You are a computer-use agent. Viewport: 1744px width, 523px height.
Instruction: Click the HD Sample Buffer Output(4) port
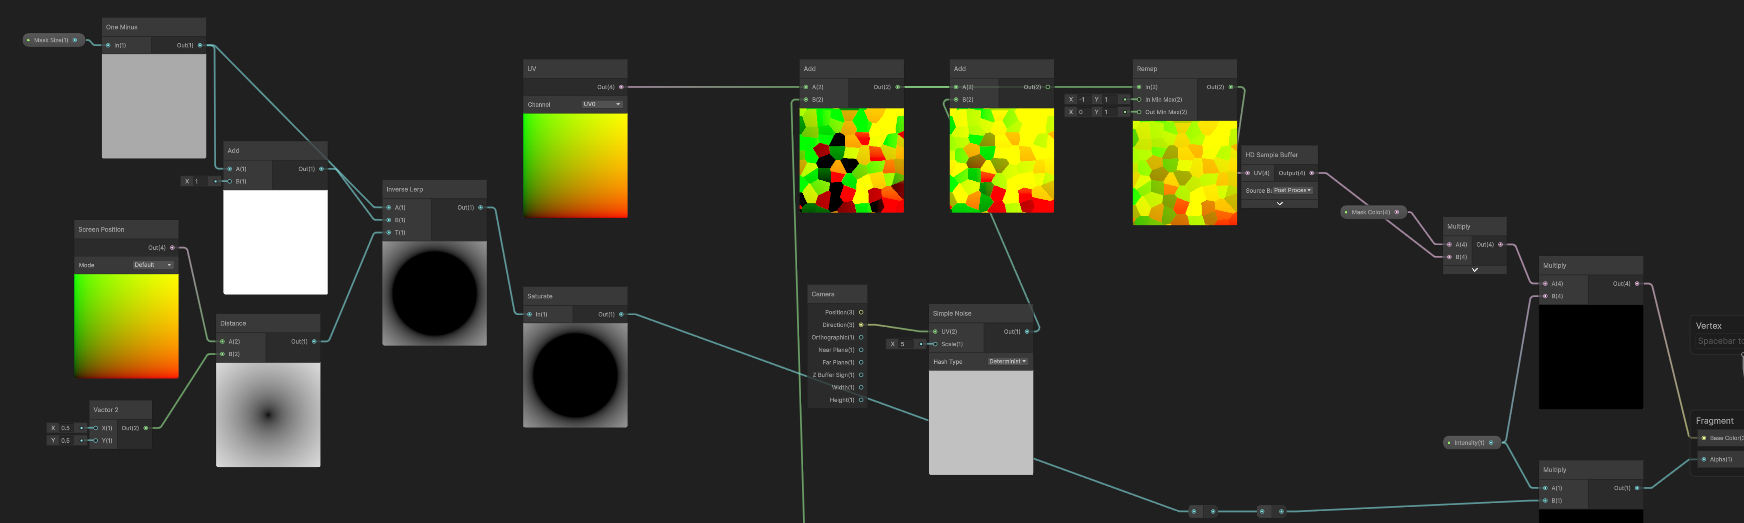(1312, 173)
